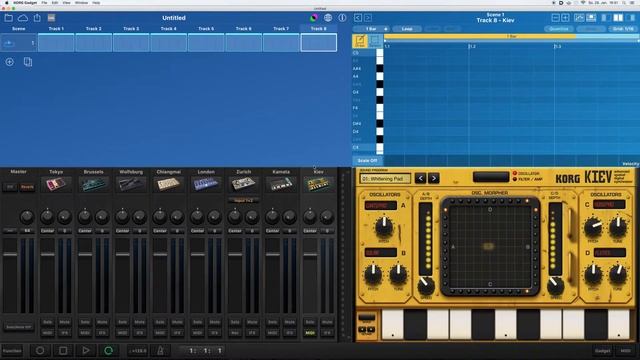Click the export share icon

pyautogui.click(x=37, y=18)
